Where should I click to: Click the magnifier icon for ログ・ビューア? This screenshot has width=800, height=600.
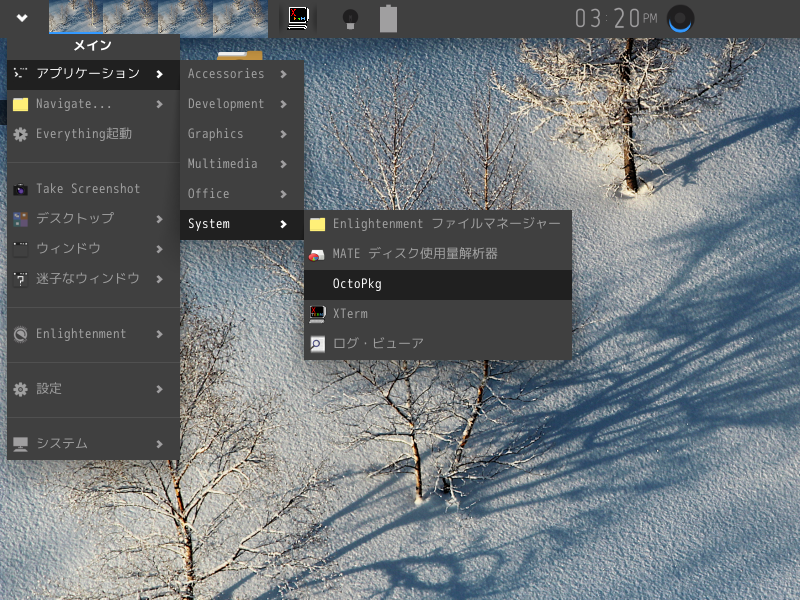pyautogui.click(x=317, y=344)
